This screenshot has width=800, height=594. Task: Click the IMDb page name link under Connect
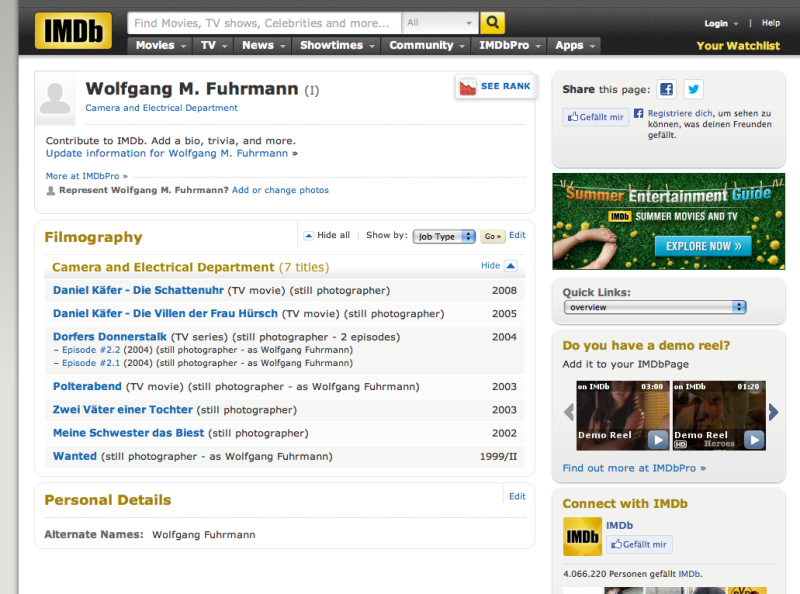point(619,525)
